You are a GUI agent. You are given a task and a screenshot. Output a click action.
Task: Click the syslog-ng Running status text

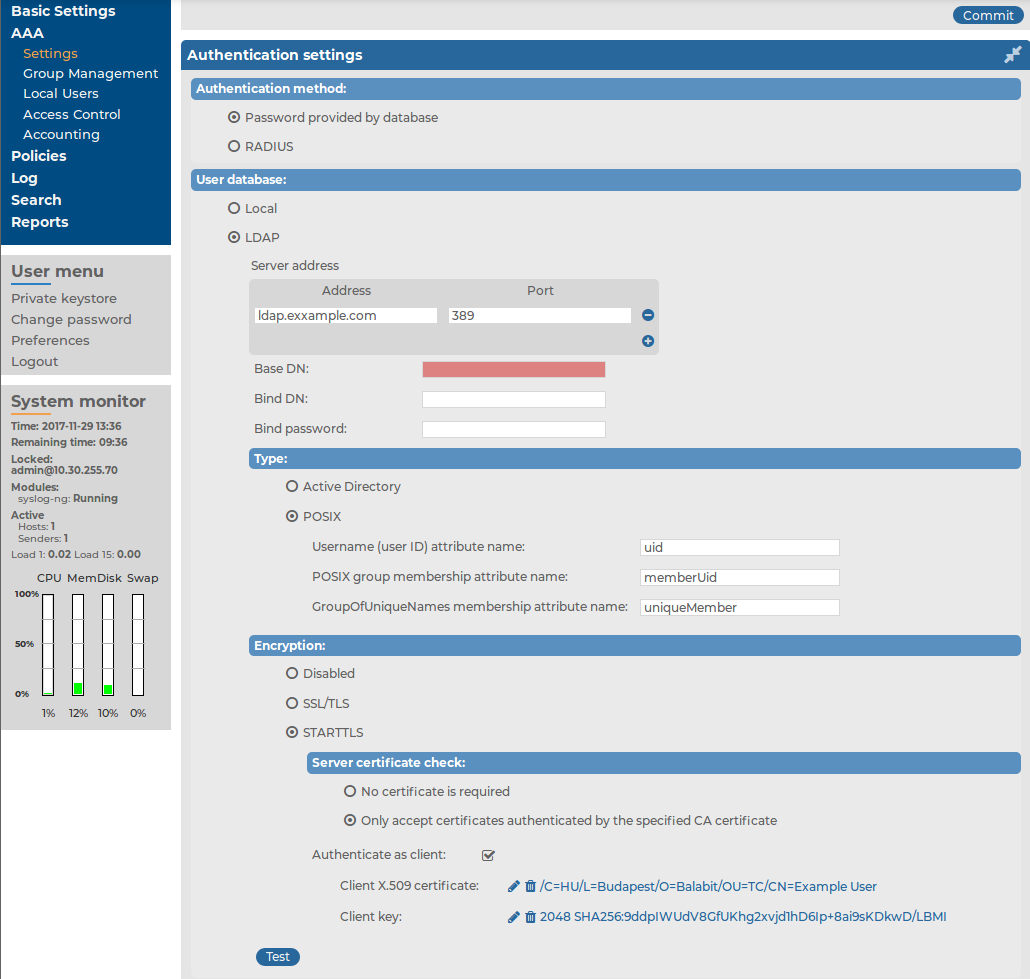[x=68, y=498]
